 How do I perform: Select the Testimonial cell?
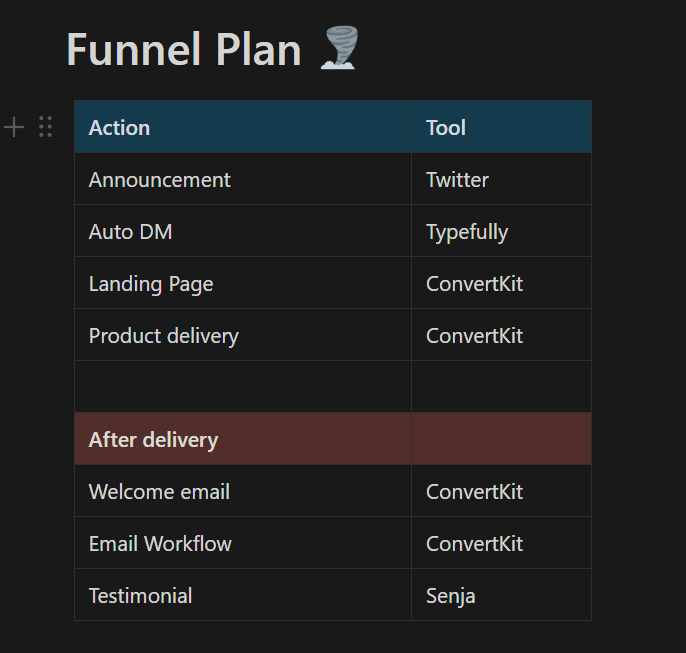click(243, 595)
